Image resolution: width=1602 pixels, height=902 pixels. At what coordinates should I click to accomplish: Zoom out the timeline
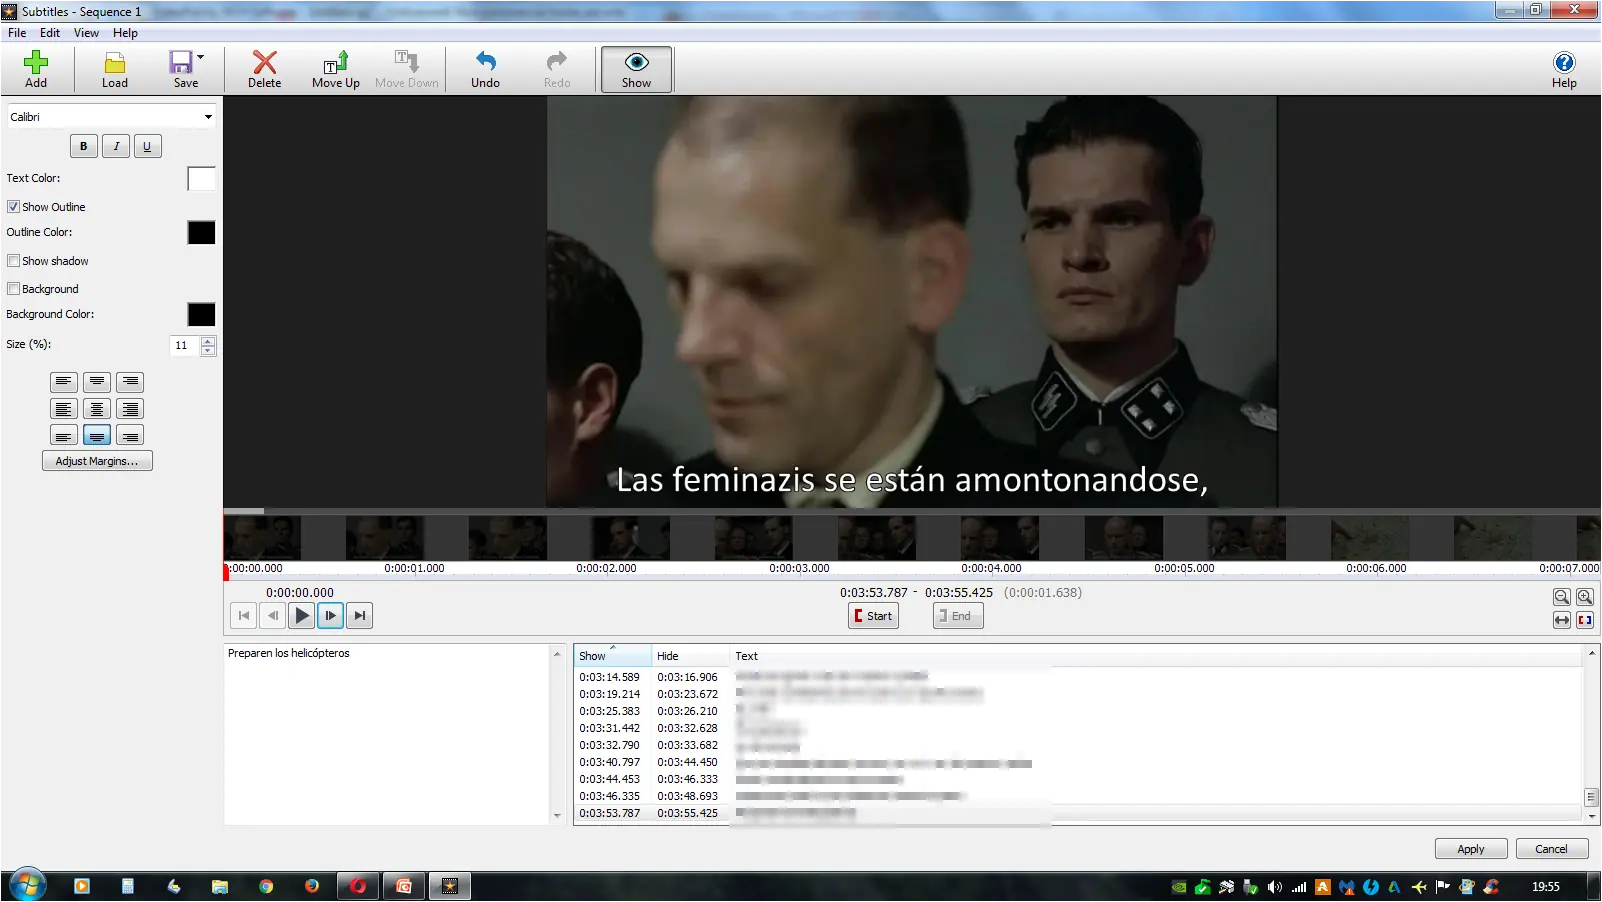tap(1561, 597)
